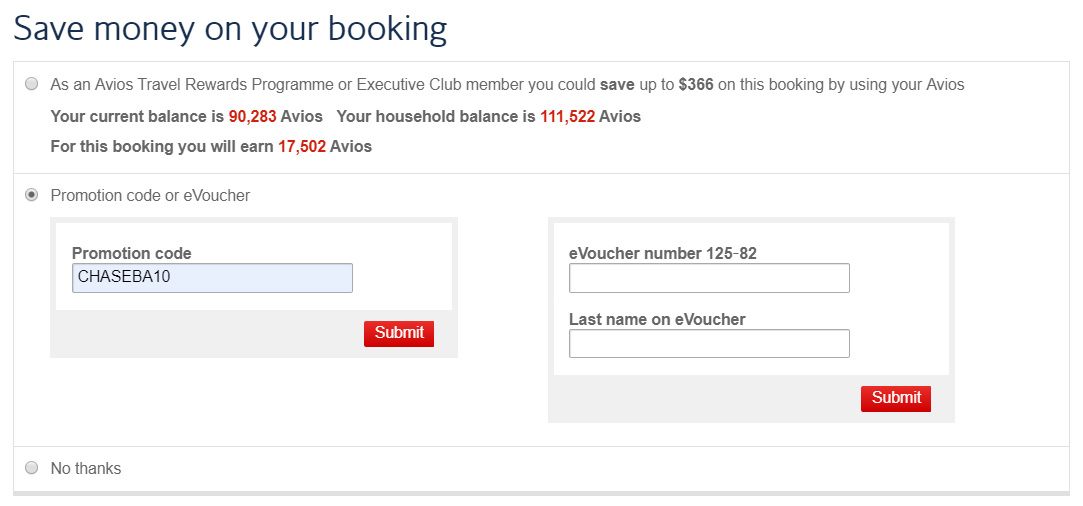This screenshot has width=1083, height=506.
Task: Click the current balance value 90,283
Action: (252, 117)
